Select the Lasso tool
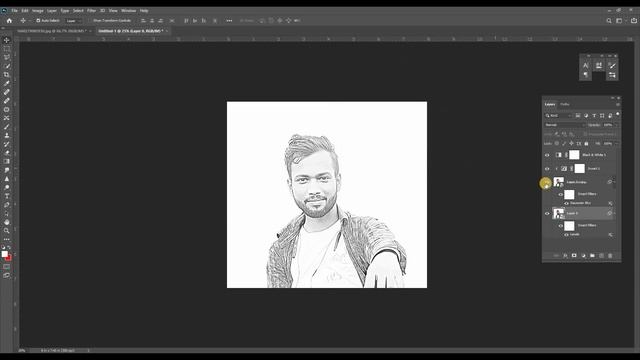This screenshot has height=360, width=640. (x=7, y=57)
